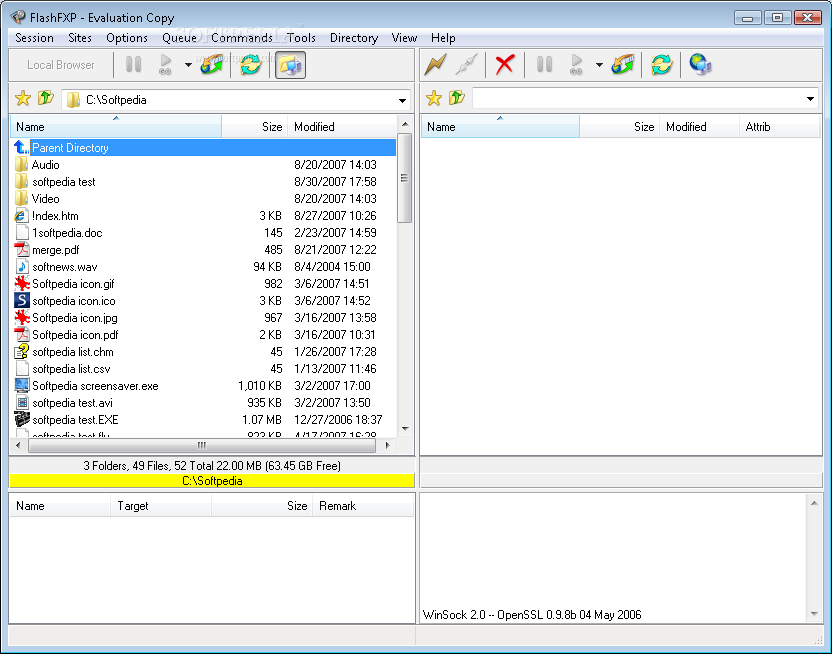Click the left pane Pause button

[133, 65]
